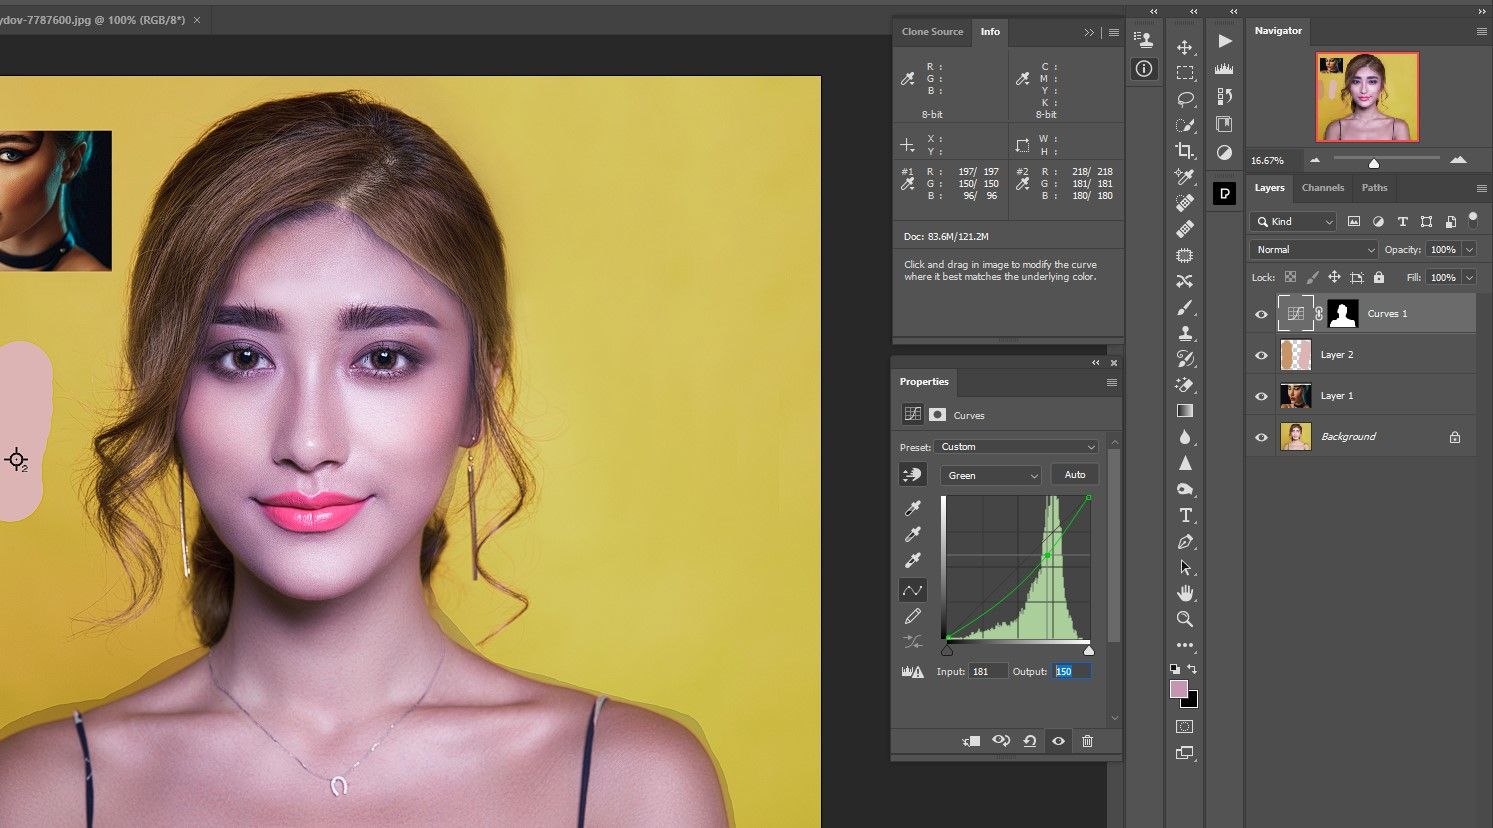The height and width of the screenshot is (828, 1493).
Task: Toggle lock all padlock in Layers
Action: (x=1379, y=277)
